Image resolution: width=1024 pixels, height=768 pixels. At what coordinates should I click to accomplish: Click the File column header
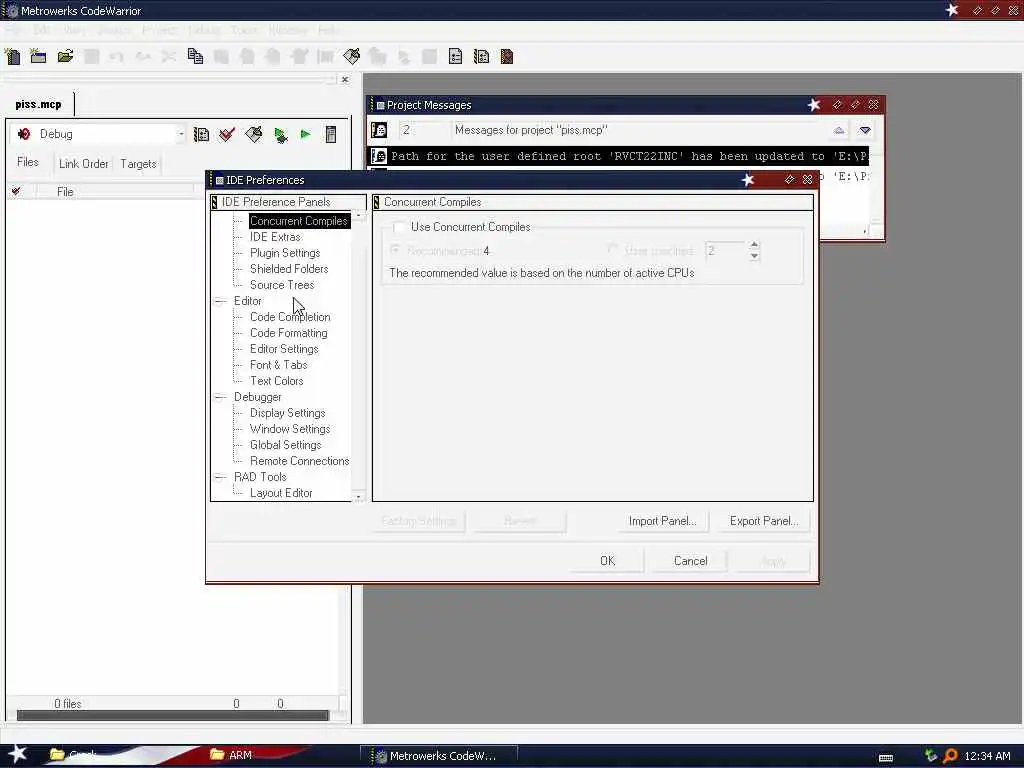(x=116, y=191)
